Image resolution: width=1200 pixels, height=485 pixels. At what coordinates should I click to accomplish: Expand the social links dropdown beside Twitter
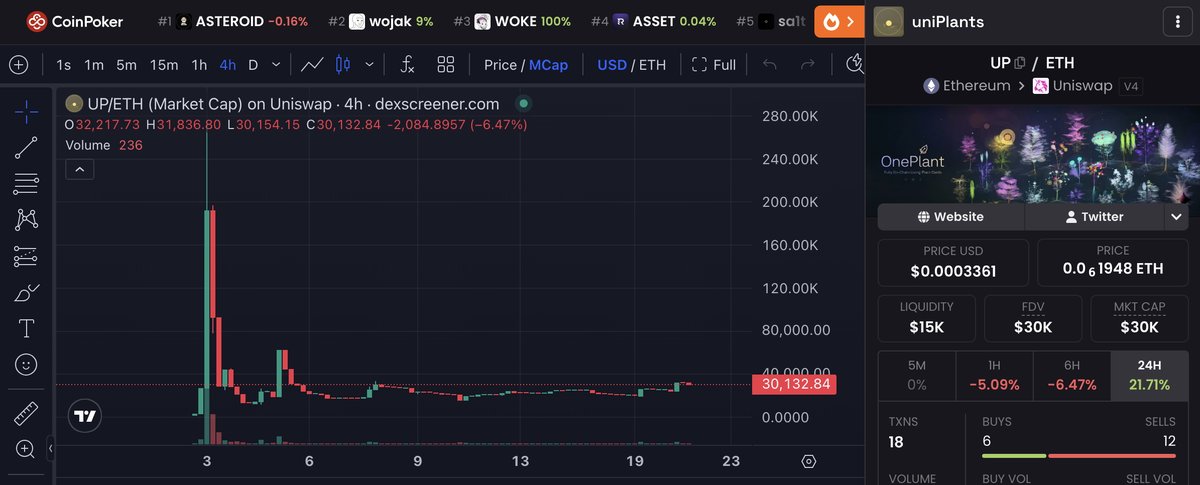coord(1176,216)
